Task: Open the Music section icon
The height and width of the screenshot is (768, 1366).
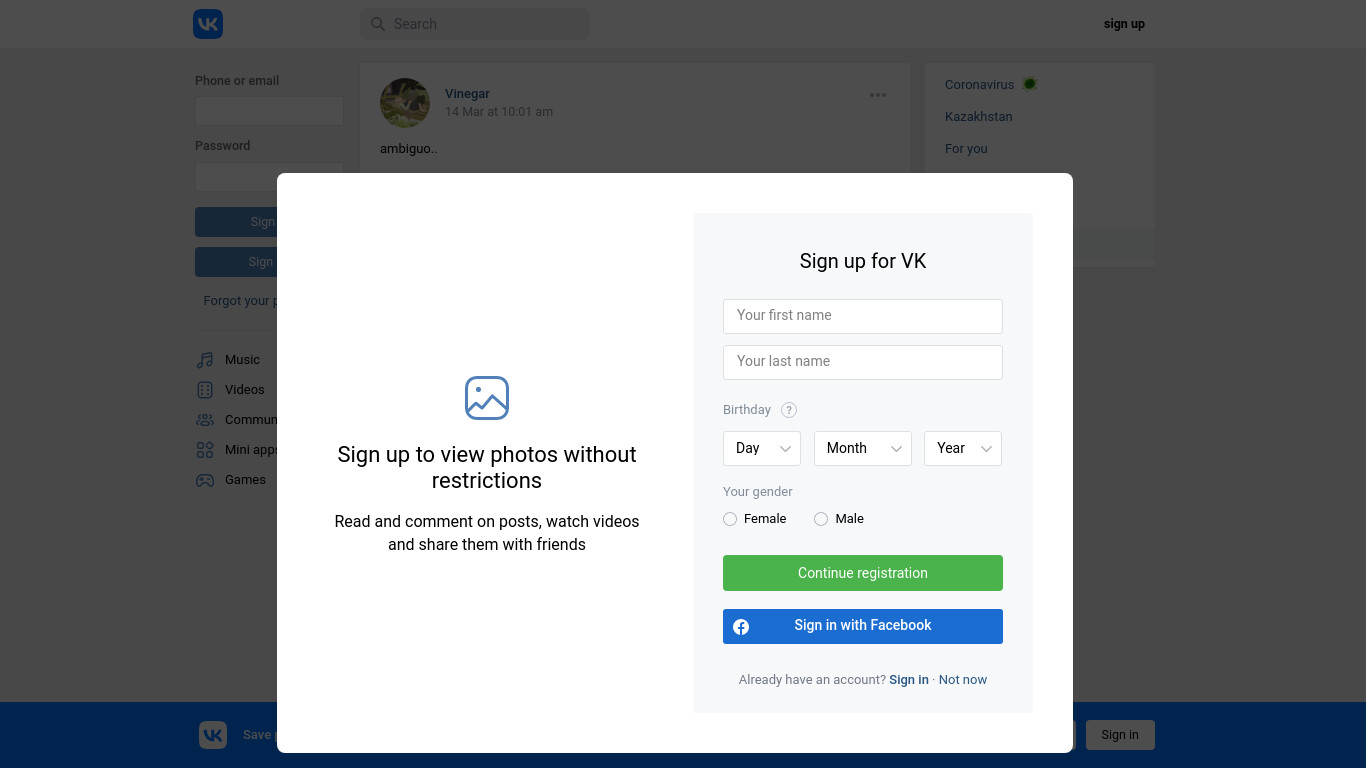Action: [x=205, y=360]
